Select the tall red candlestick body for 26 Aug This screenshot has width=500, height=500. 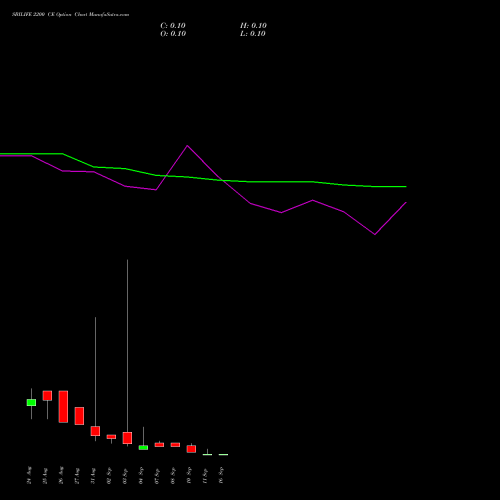[63, 407]
